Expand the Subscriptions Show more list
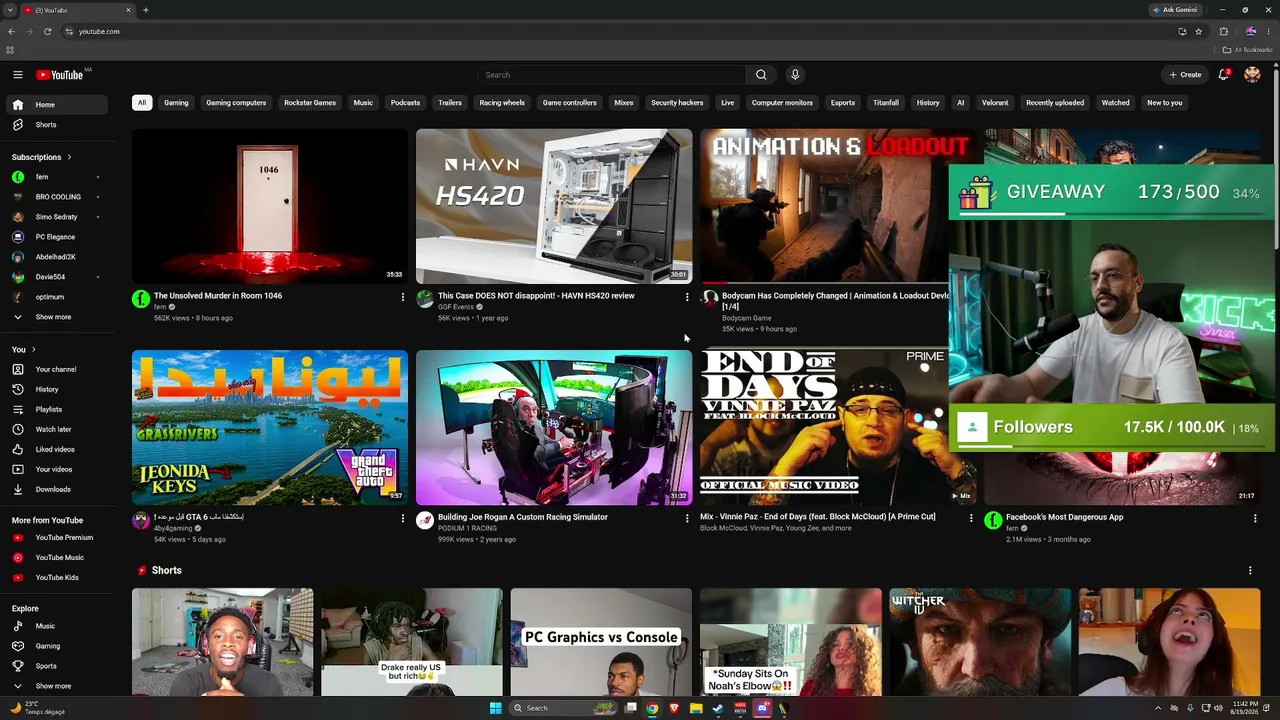1280x720 pixels. click(58, 317)
